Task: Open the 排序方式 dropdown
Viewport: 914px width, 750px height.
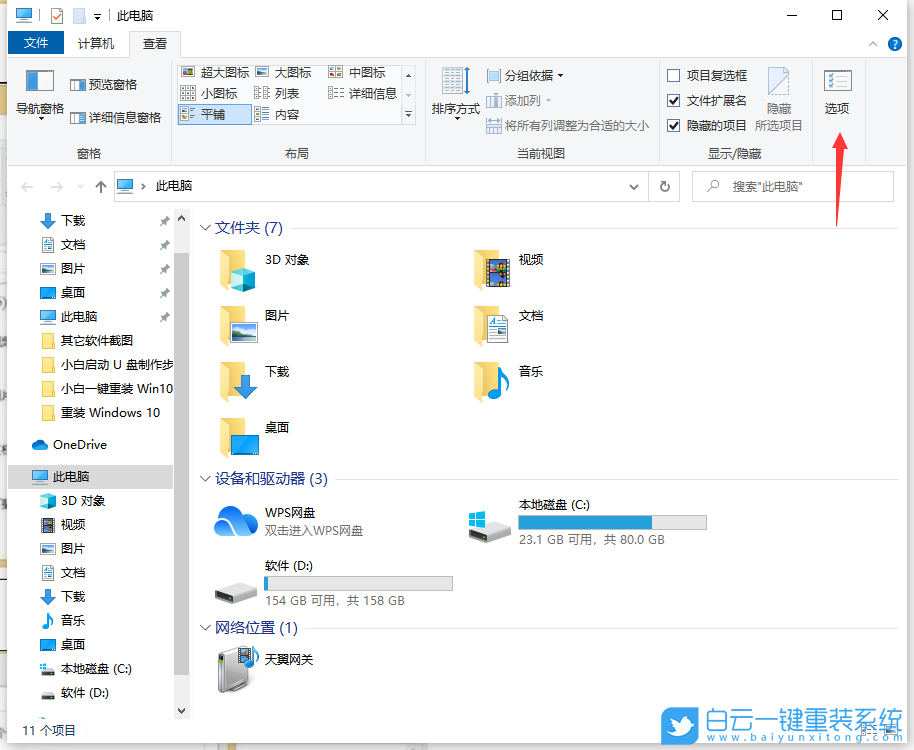Action: point(455,95)
